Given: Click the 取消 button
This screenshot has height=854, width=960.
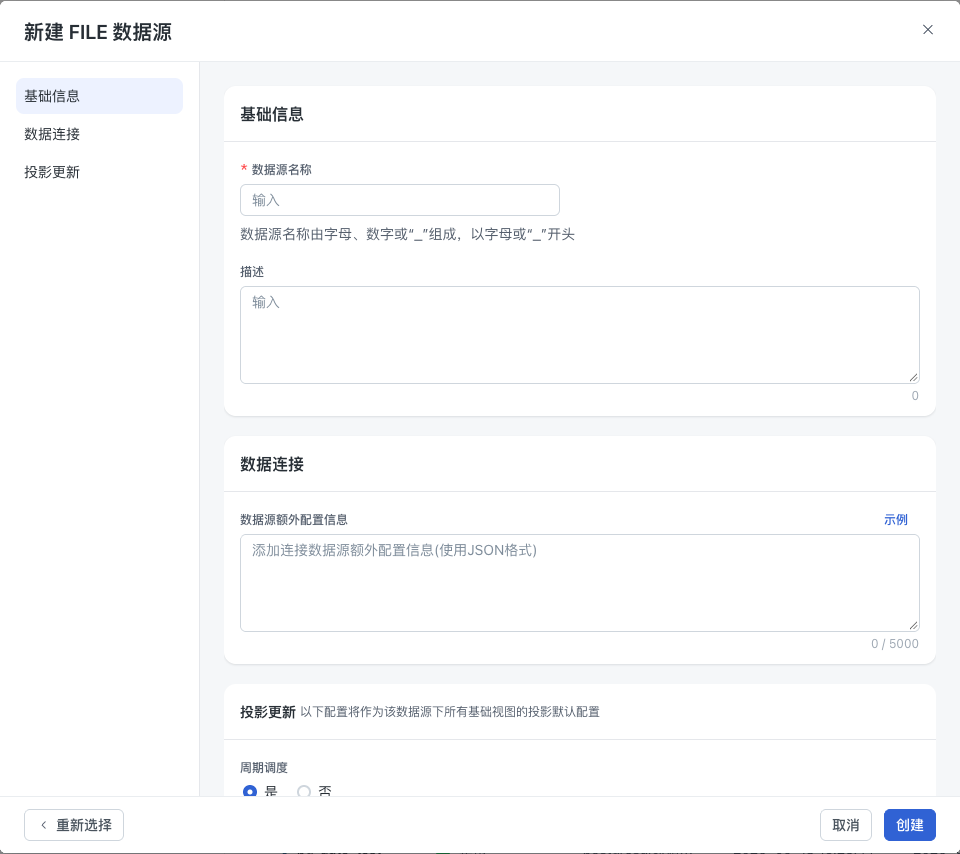Looking at the screenshot, I should tap(846, 825).
